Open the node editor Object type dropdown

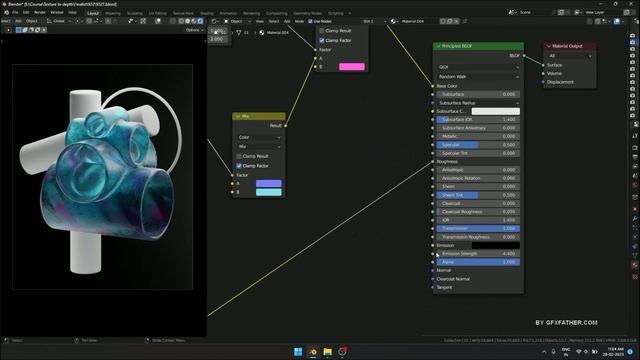tap(238, 21)
